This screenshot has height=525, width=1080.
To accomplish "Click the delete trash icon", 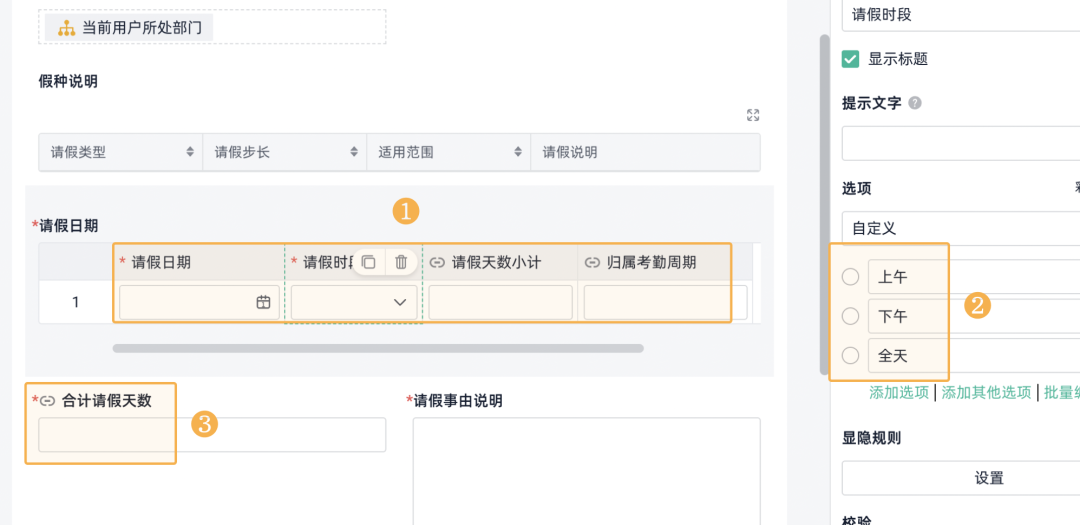I will click(x=401, y=262).
